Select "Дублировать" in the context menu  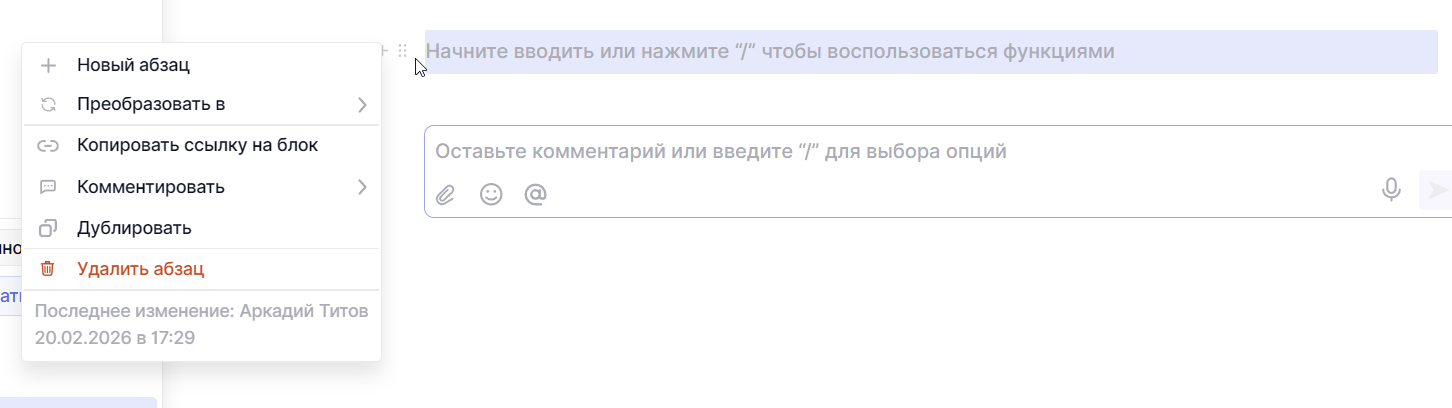134,228
